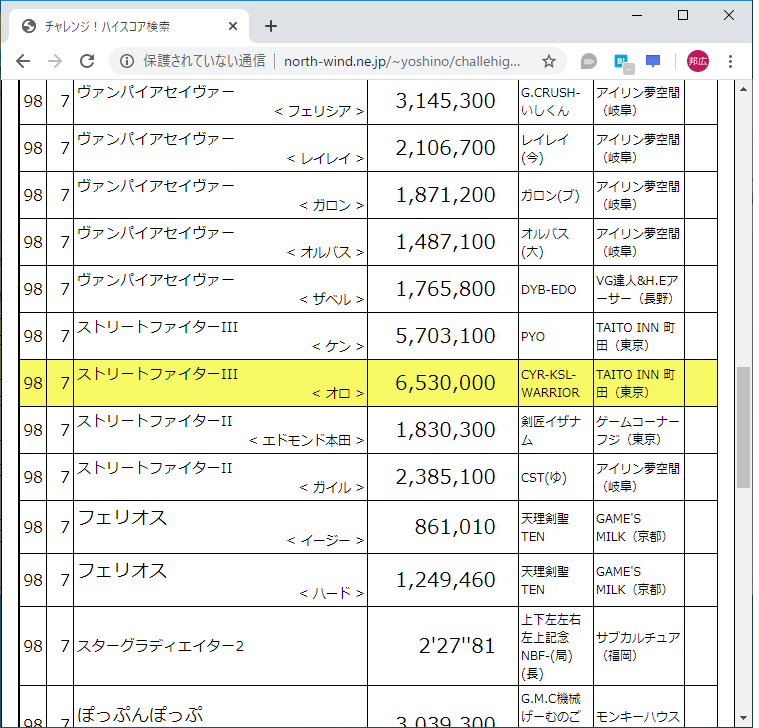
Task: Open Chrome's three-dot menu
Action: (730, 61)
